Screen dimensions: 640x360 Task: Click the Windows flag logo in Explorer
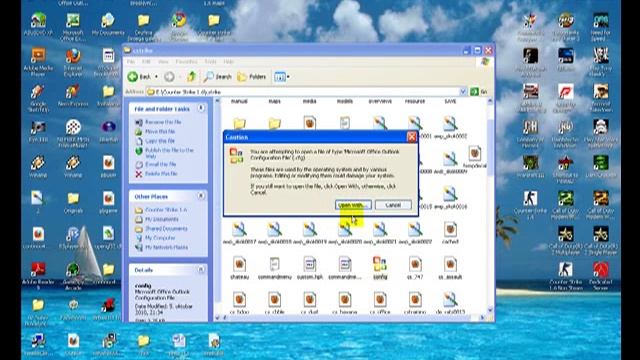[x=484, y=62]
